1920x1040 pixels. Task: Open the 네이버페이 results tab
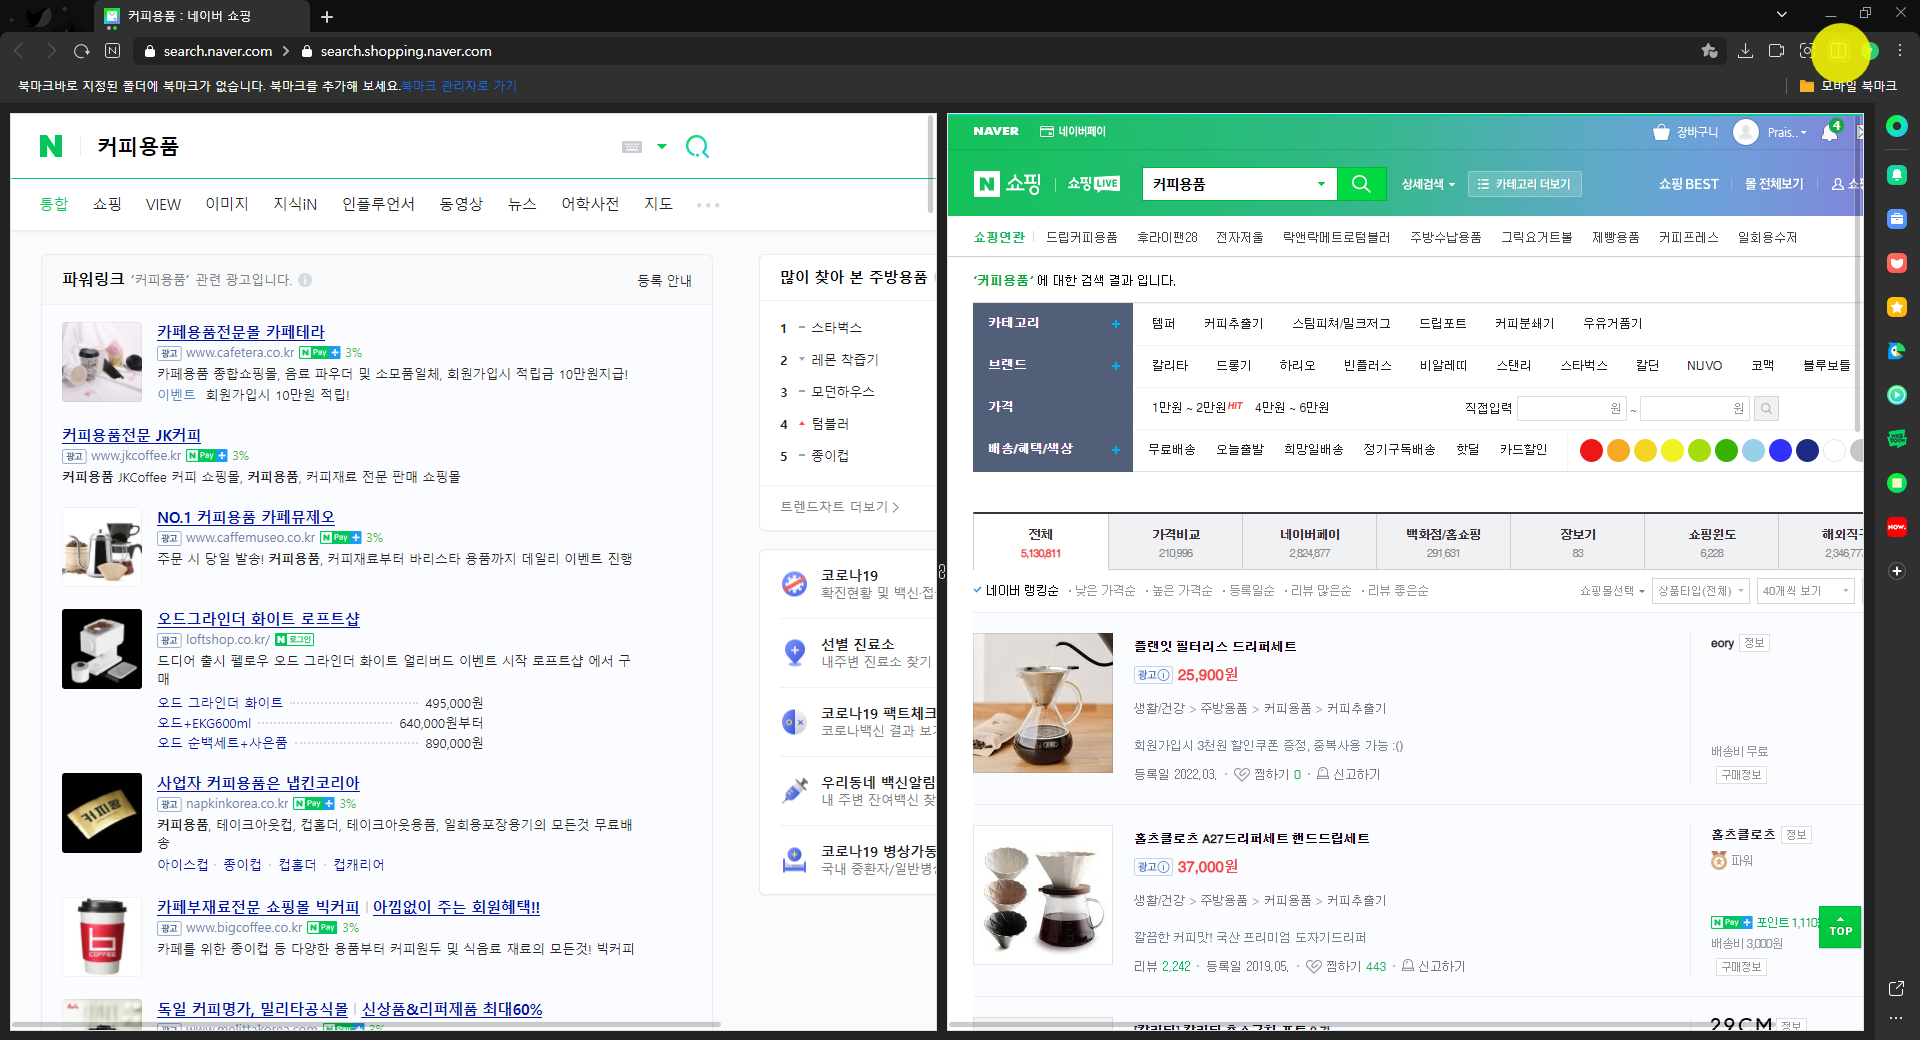1309,542
